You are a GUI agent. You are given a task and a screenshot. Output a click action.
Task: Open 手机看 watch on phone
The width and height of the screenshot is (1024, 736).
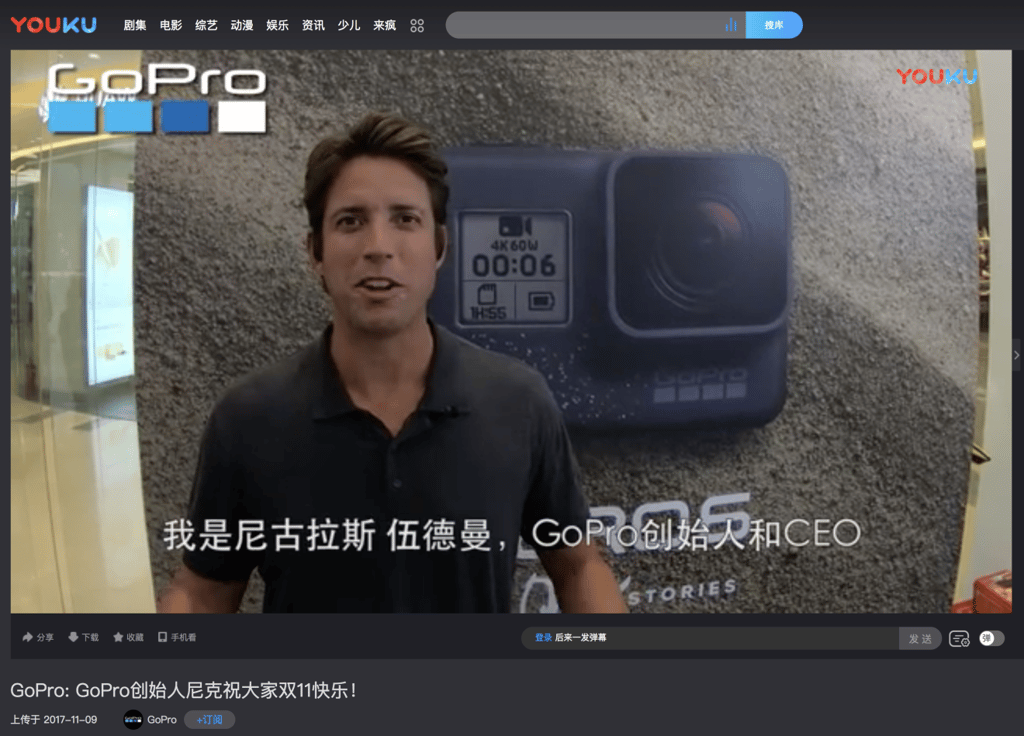click(x=177, y=637)
